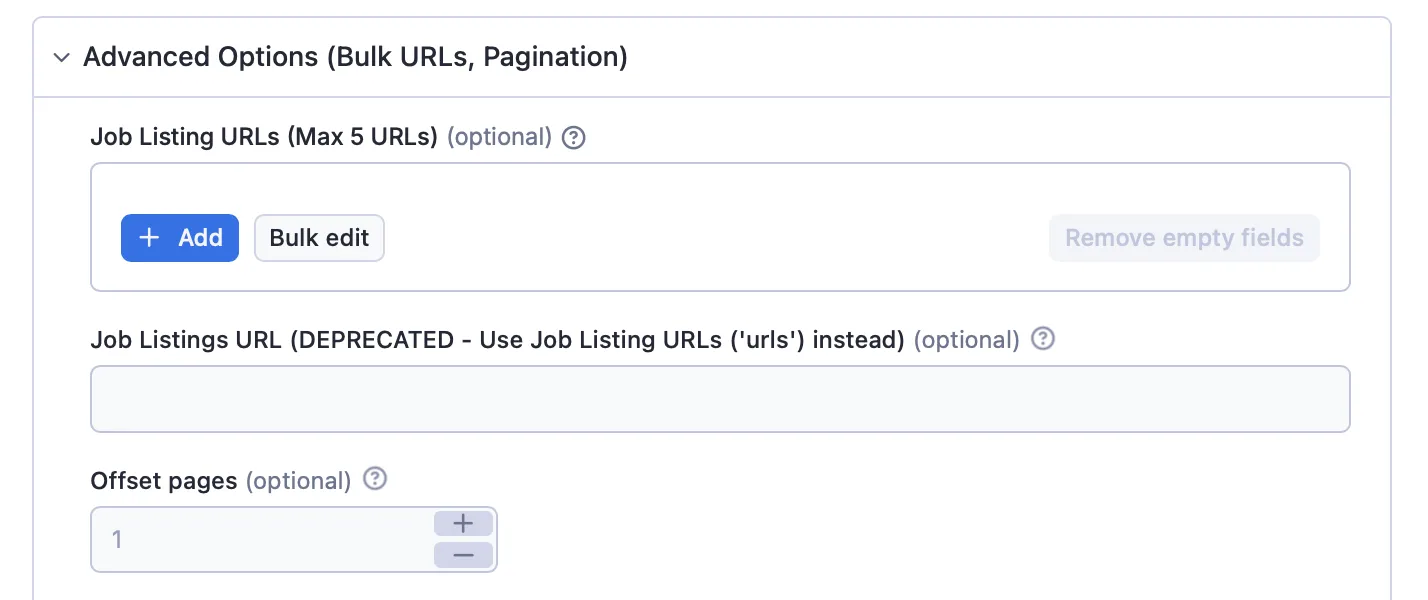The width and height of the screenshot is (1428, 600).
Task: Click the Job Listings URL (DEPRECATED) label
Action: pyautogui.click(x=498, y=340)
